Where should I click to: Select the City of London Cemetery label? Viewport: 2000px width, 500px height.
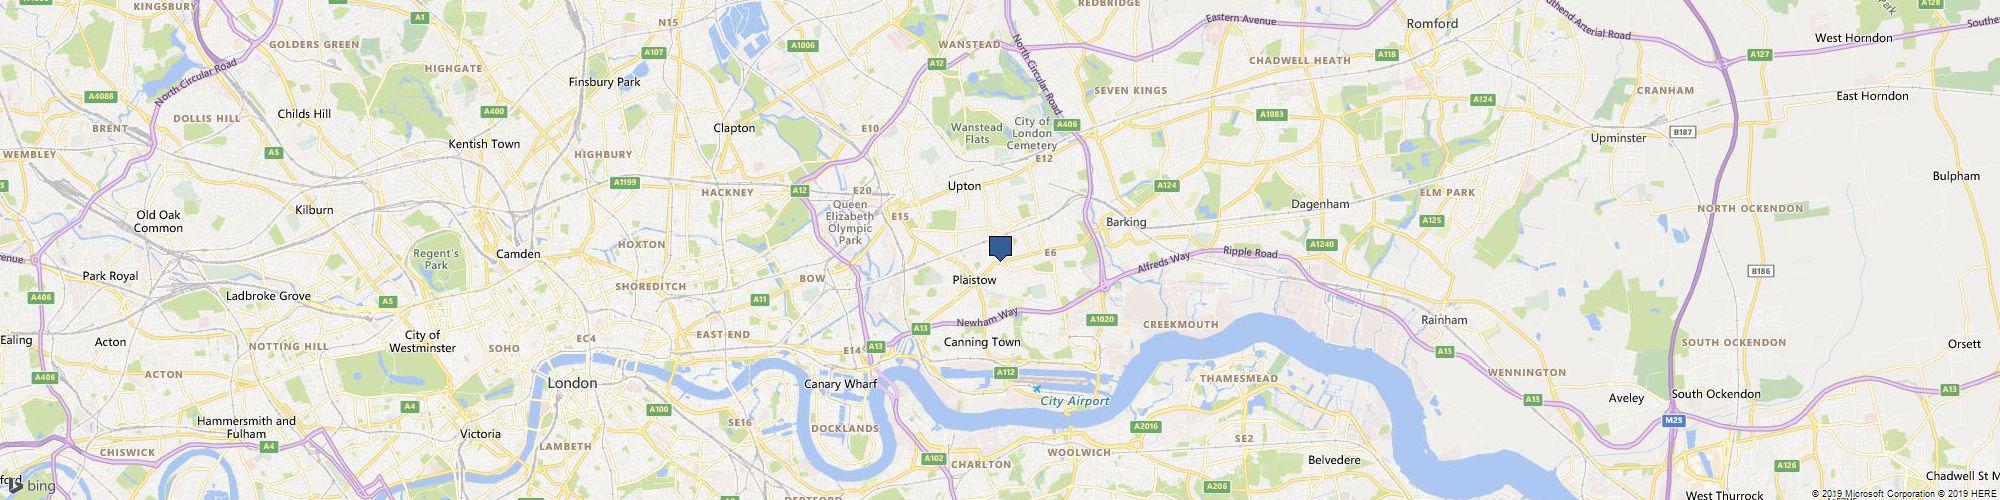[1032, 133]
